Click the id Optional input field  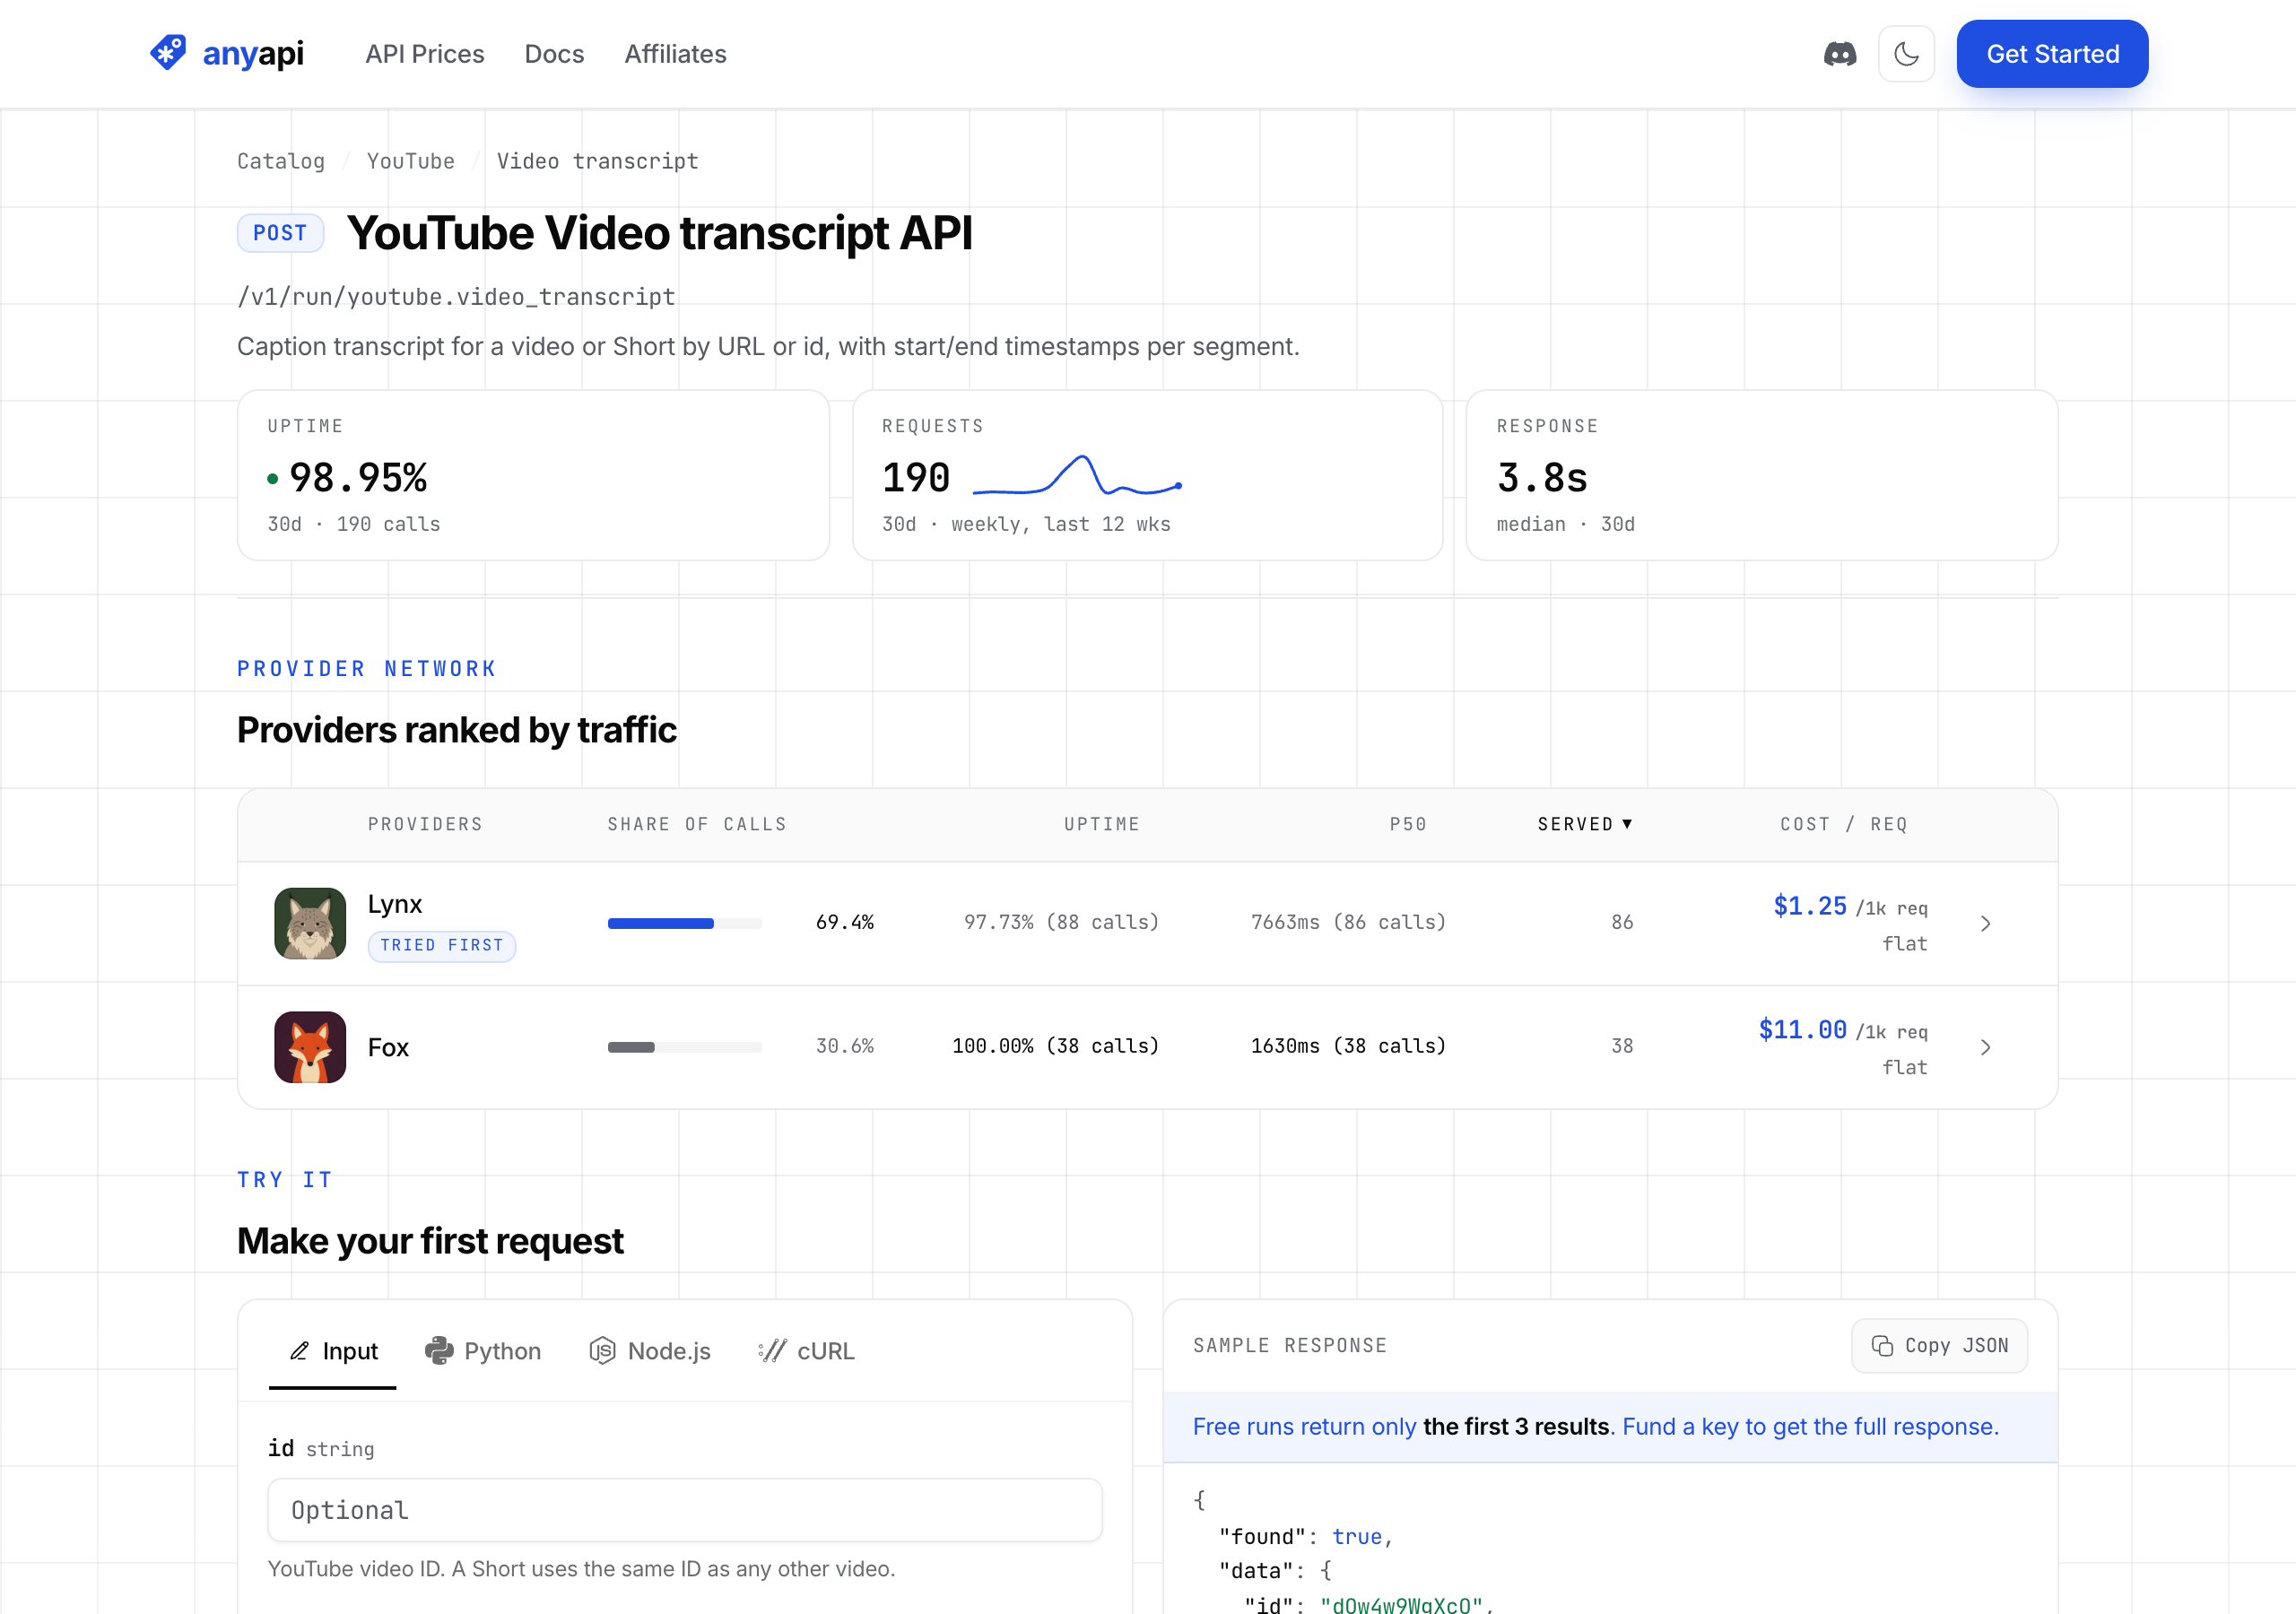[685, 1510]
